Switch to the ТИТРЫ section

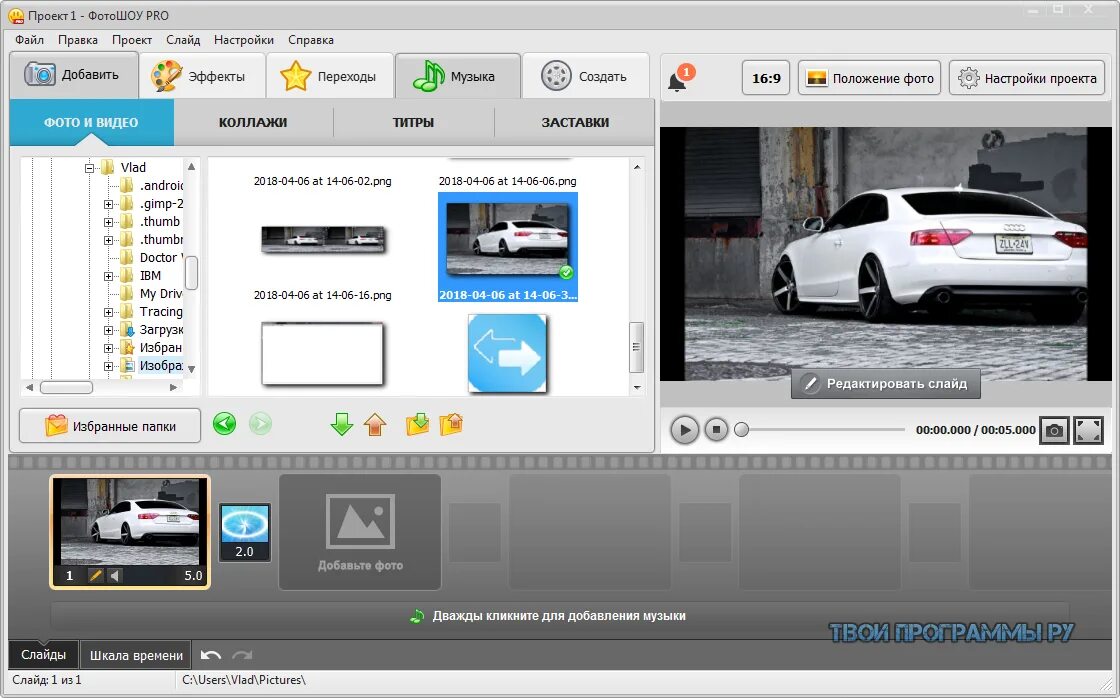pos(414,122)
